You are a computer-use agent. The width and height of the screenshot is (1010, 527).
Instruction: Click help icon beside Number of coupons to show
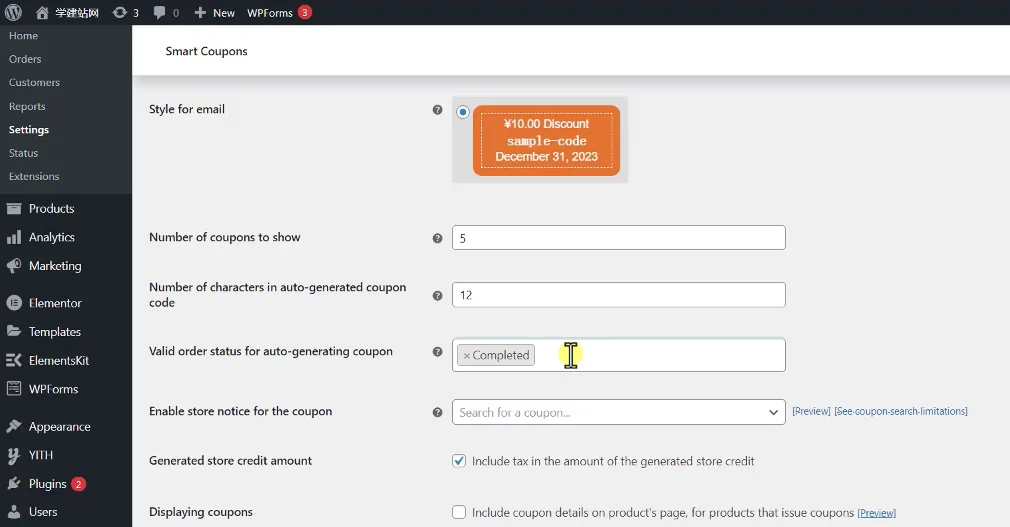coord(437,238)
